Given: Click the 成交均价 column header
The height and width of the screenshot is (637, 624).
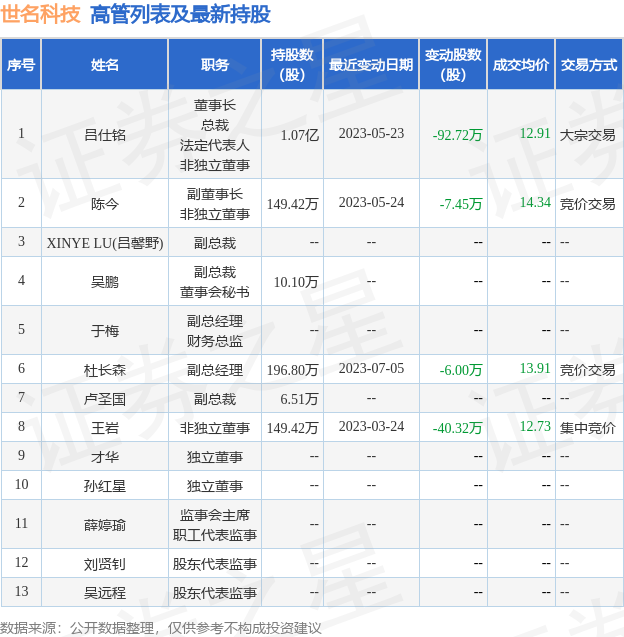Looking at the screenshot, I should (521, 65).
